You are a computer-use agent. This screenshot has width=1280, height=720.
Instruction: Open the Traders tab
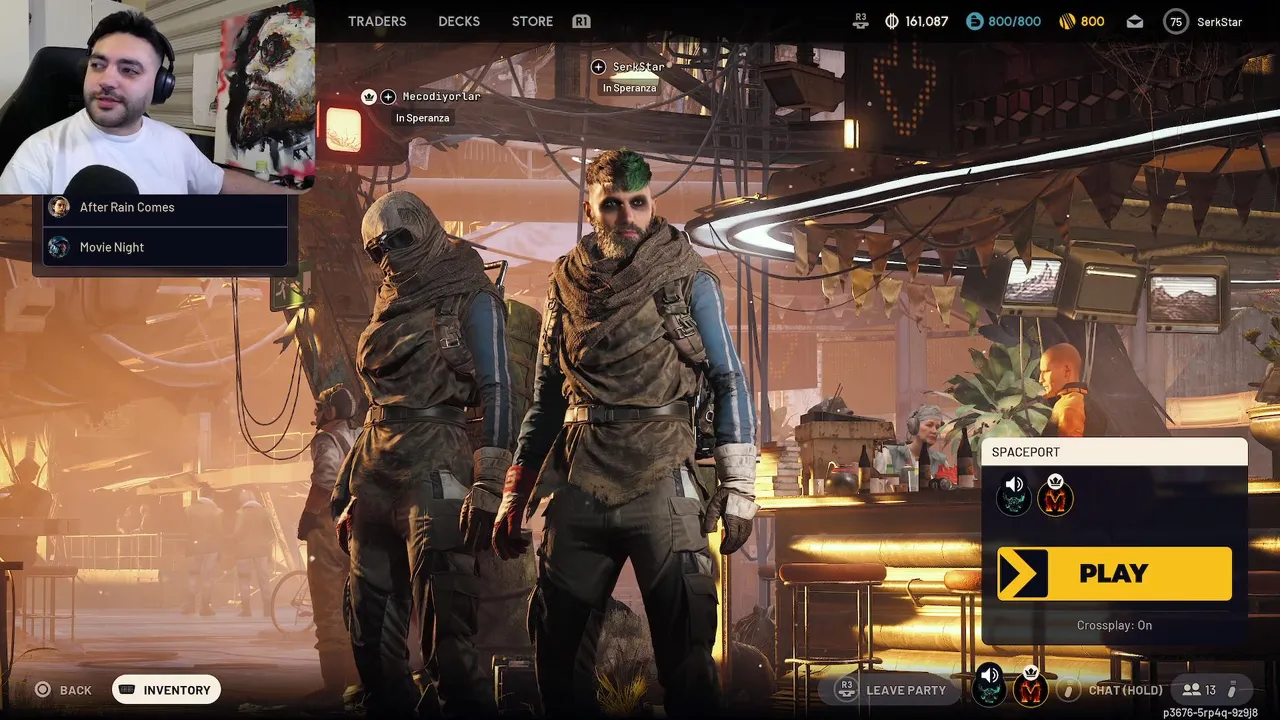coord(377,21)
